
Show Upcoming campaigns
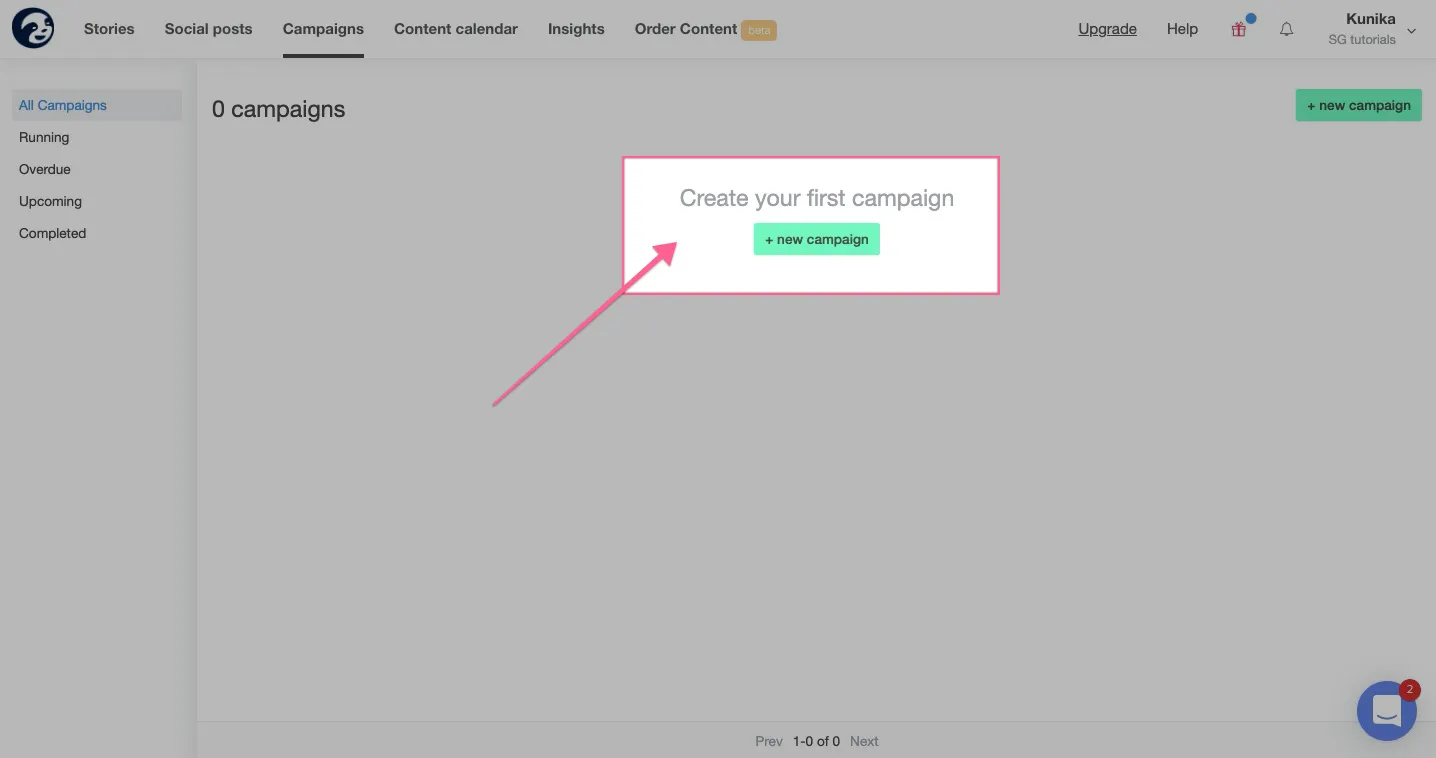point(50,201)
